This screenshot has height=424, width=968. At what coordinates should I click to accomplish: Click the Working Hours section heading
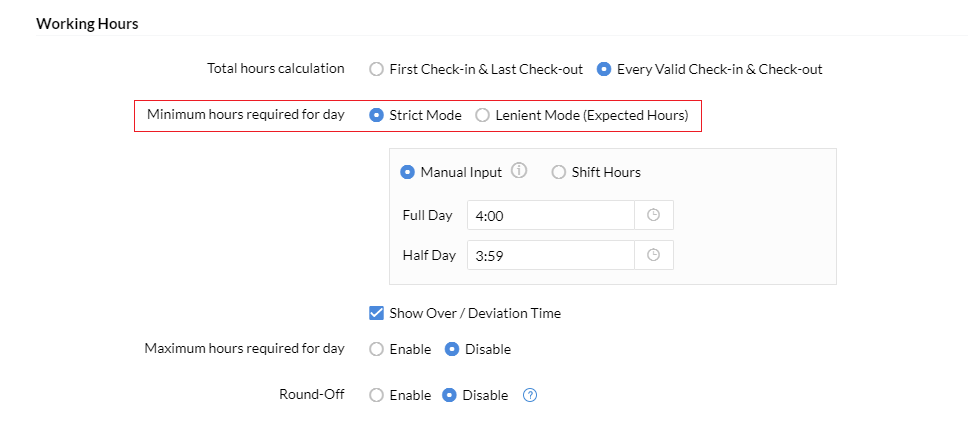87,24
